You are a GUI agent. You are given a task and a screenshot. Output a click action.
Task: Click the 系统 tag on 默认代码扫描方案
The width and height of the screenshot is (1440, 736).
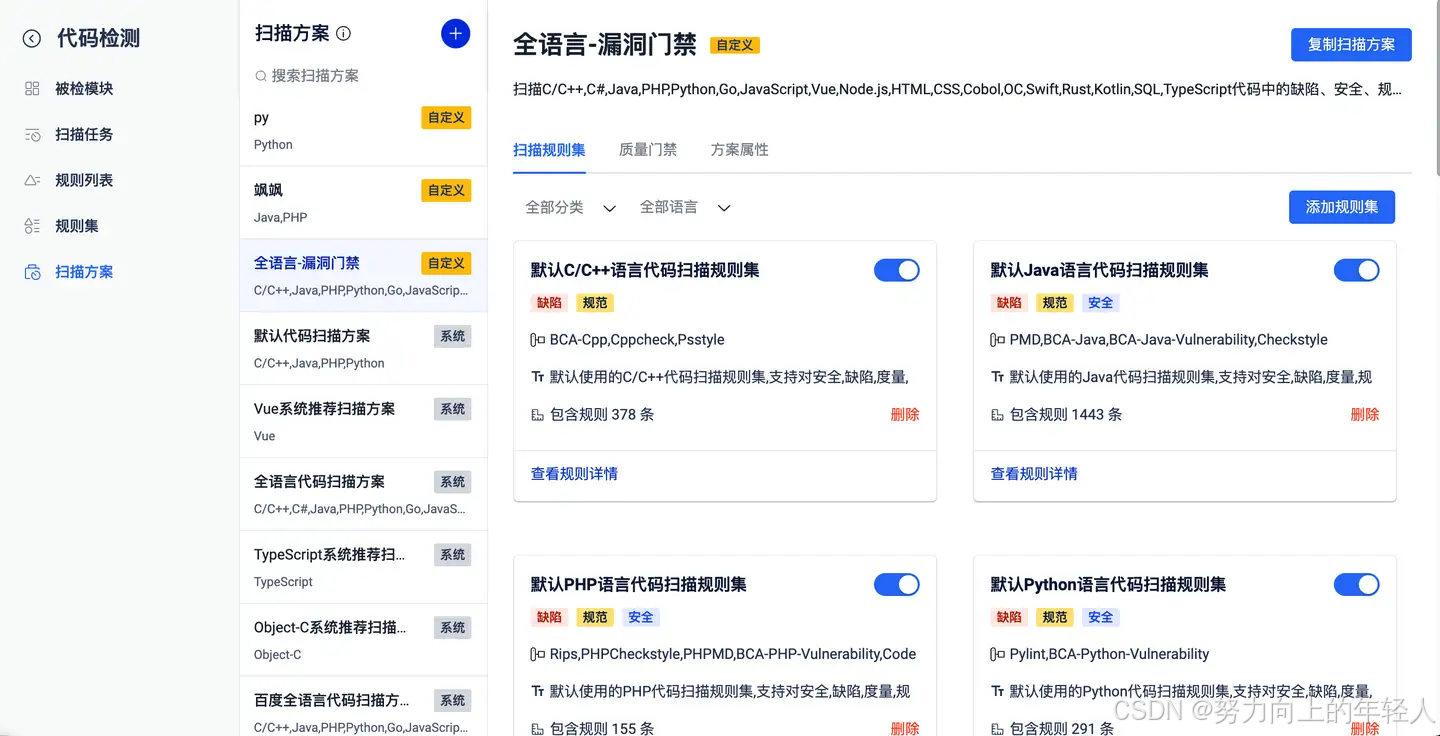[x=453, y=336]
